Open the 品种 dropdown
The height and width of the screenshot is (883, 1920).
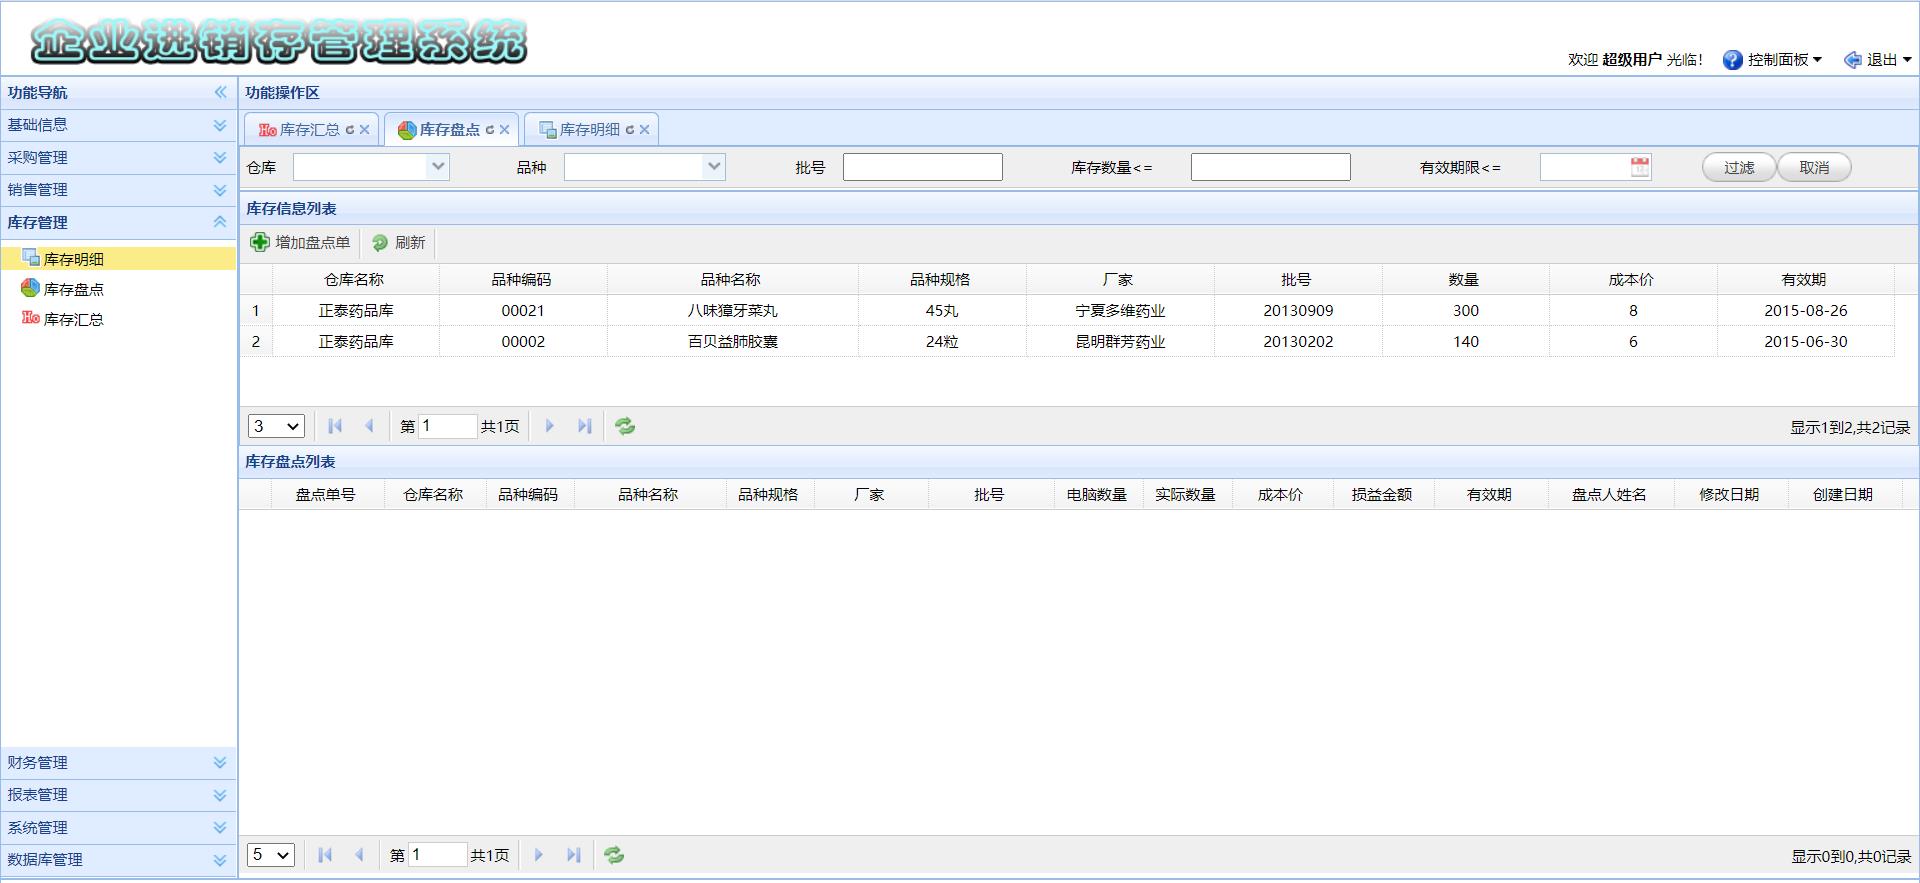click(714, 167)
